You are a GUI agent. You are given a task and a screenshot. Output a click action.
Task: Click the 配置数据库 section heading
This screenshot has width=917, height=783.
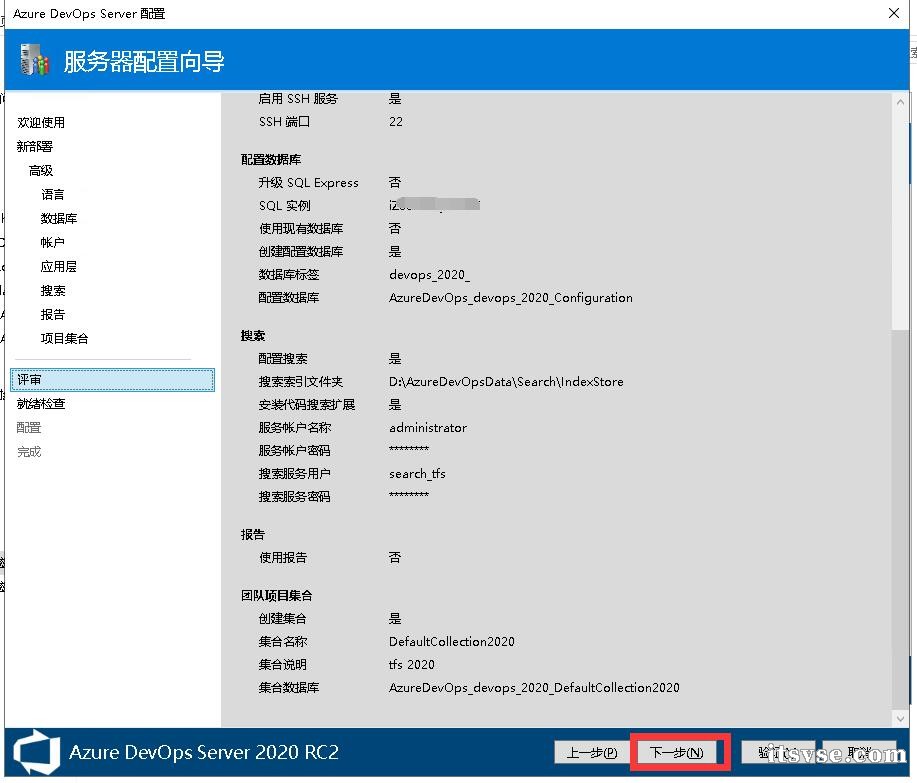[271, 160]
